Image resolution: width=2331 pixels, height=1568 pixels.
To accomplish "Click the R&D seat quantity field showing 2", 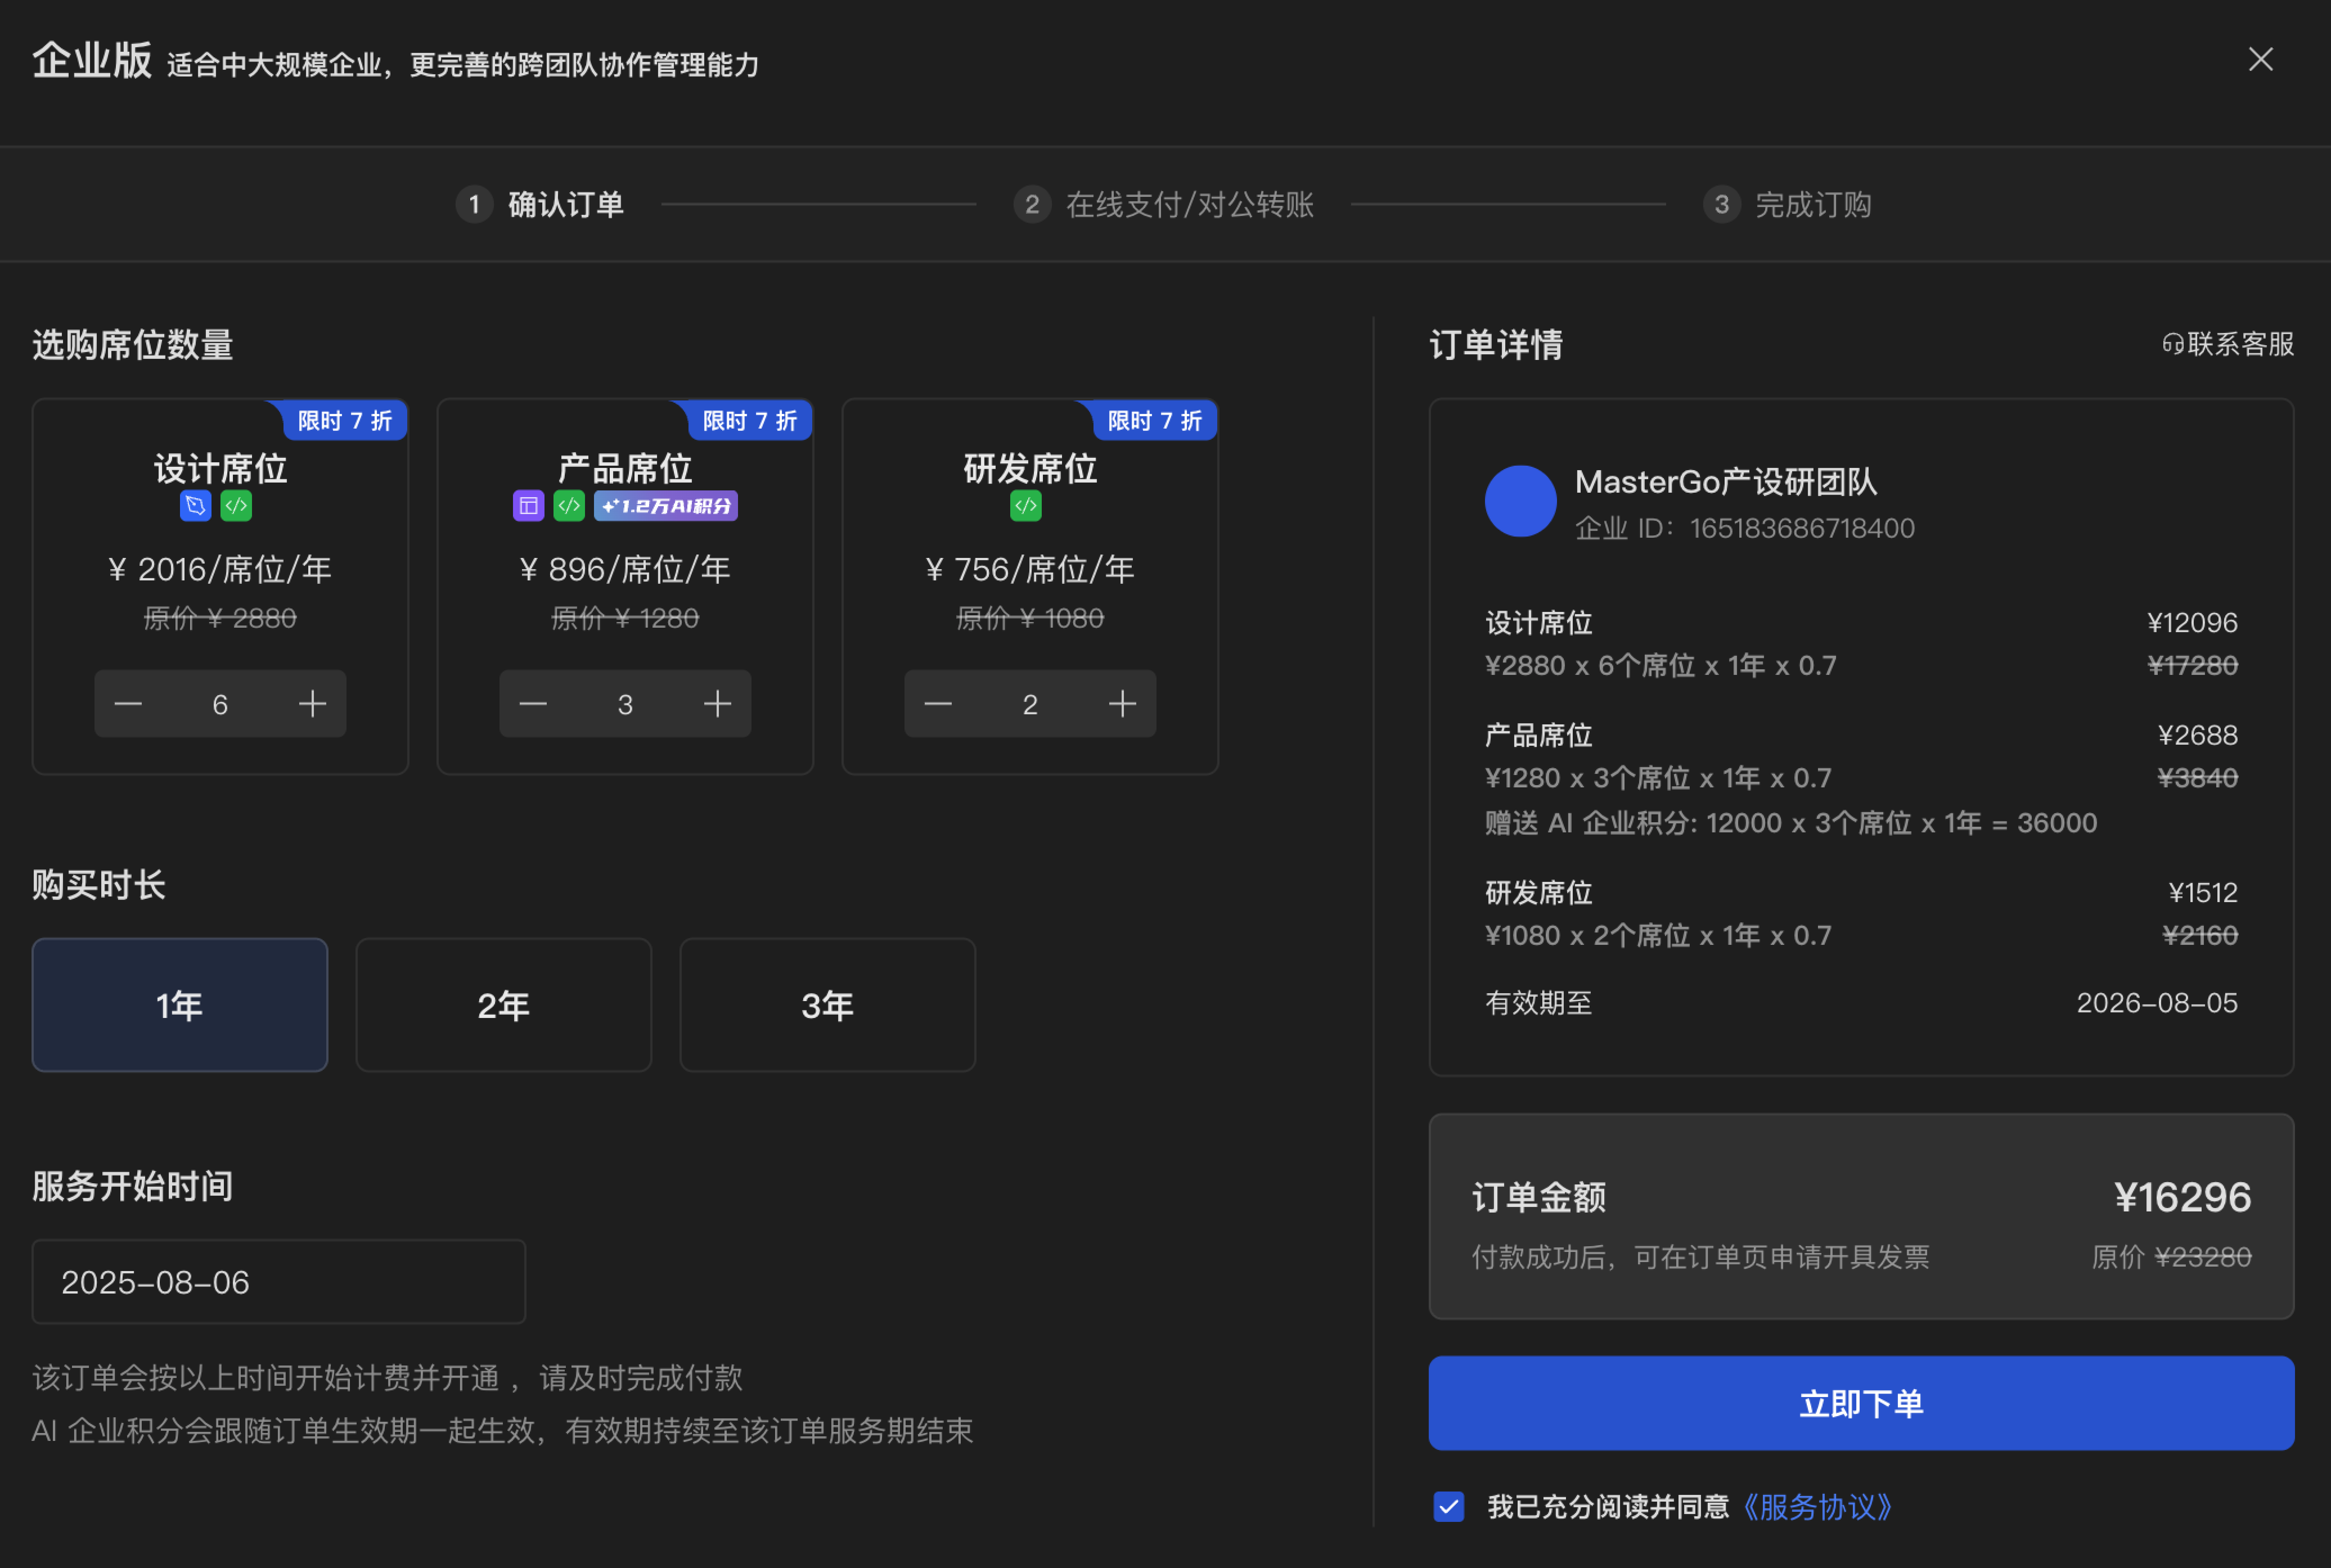I will click(x=1030, y=704).
